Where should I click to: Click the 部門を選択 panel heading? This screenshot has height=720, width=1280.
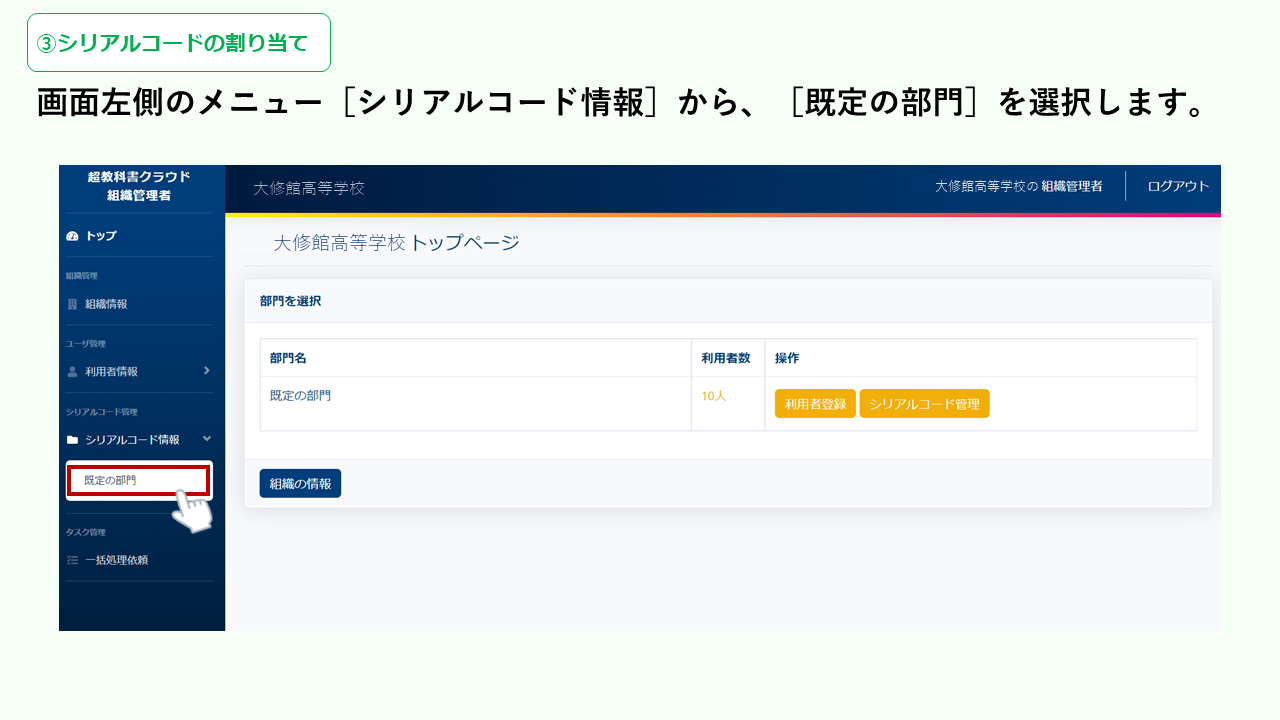(x=290, y=301)
